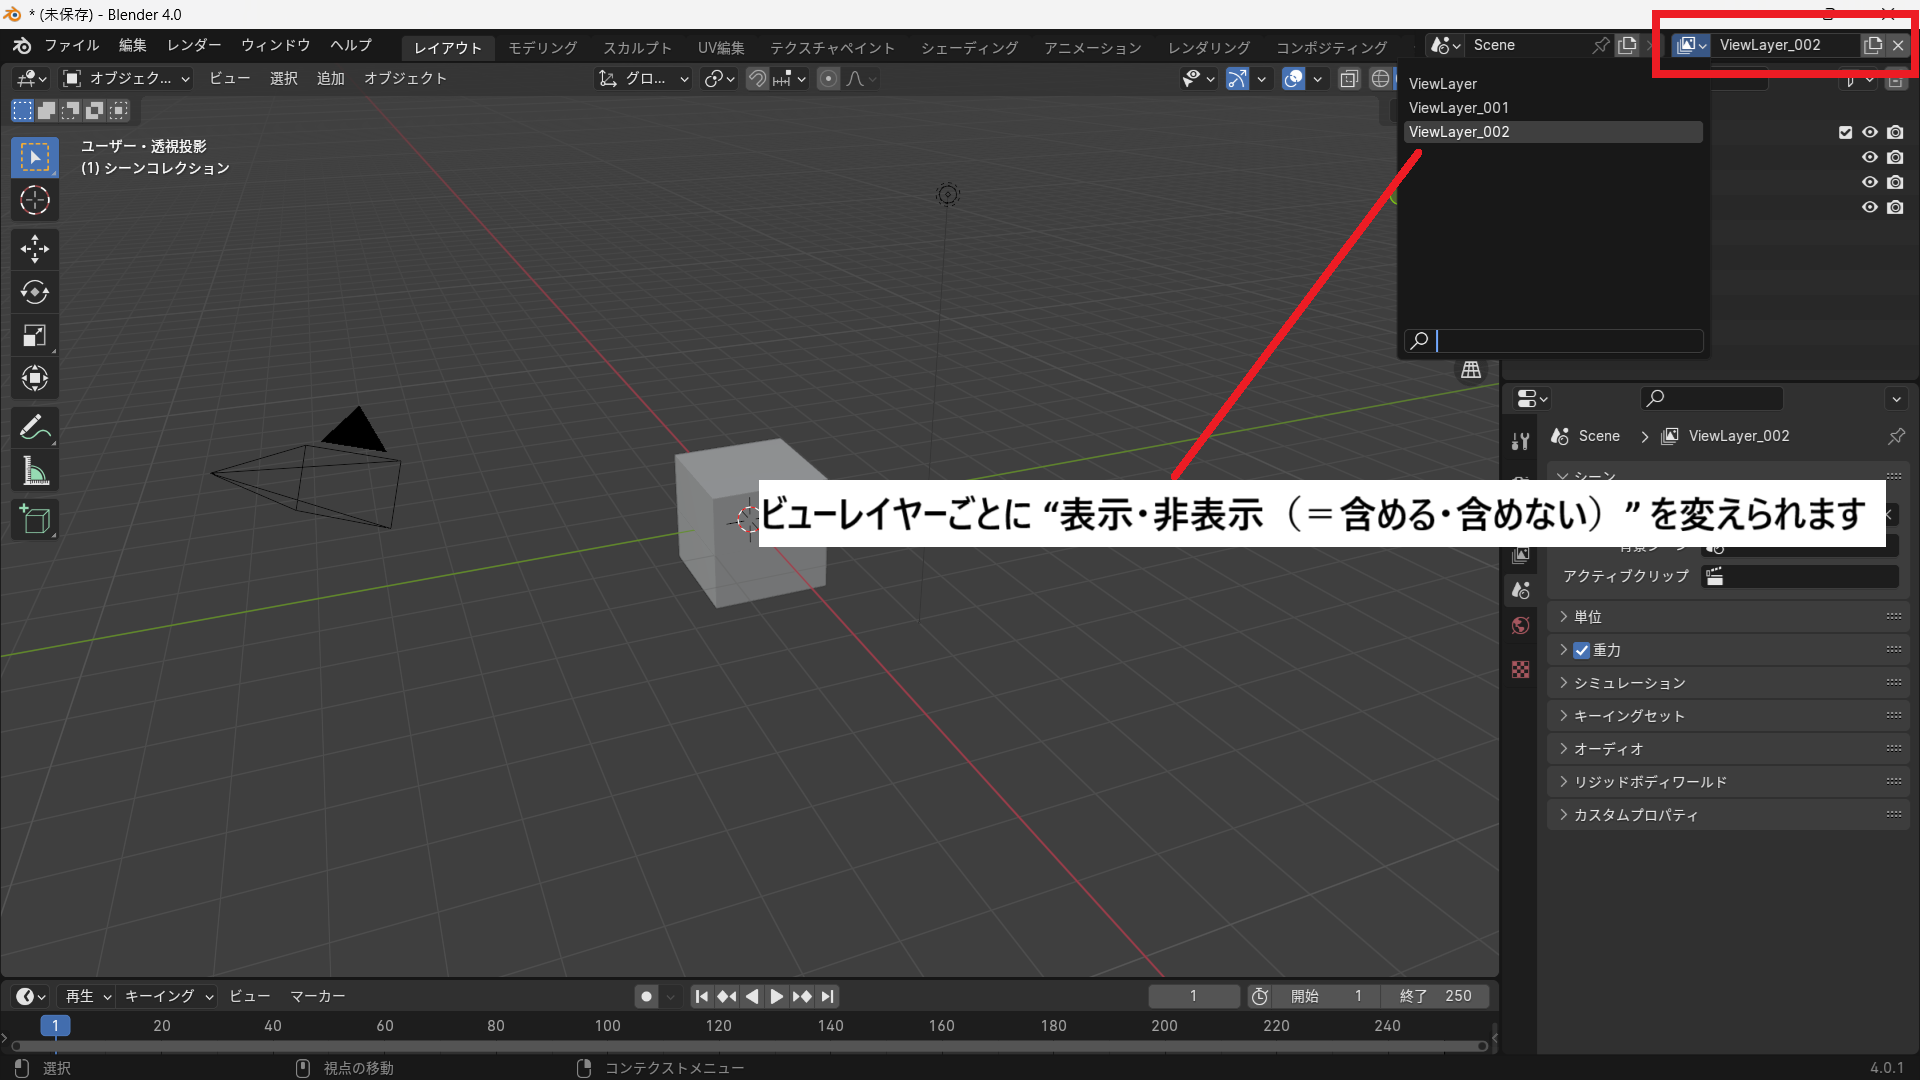
Task: Select the Rotate tool
Action: pyautogui.click(x=35, y=292)
